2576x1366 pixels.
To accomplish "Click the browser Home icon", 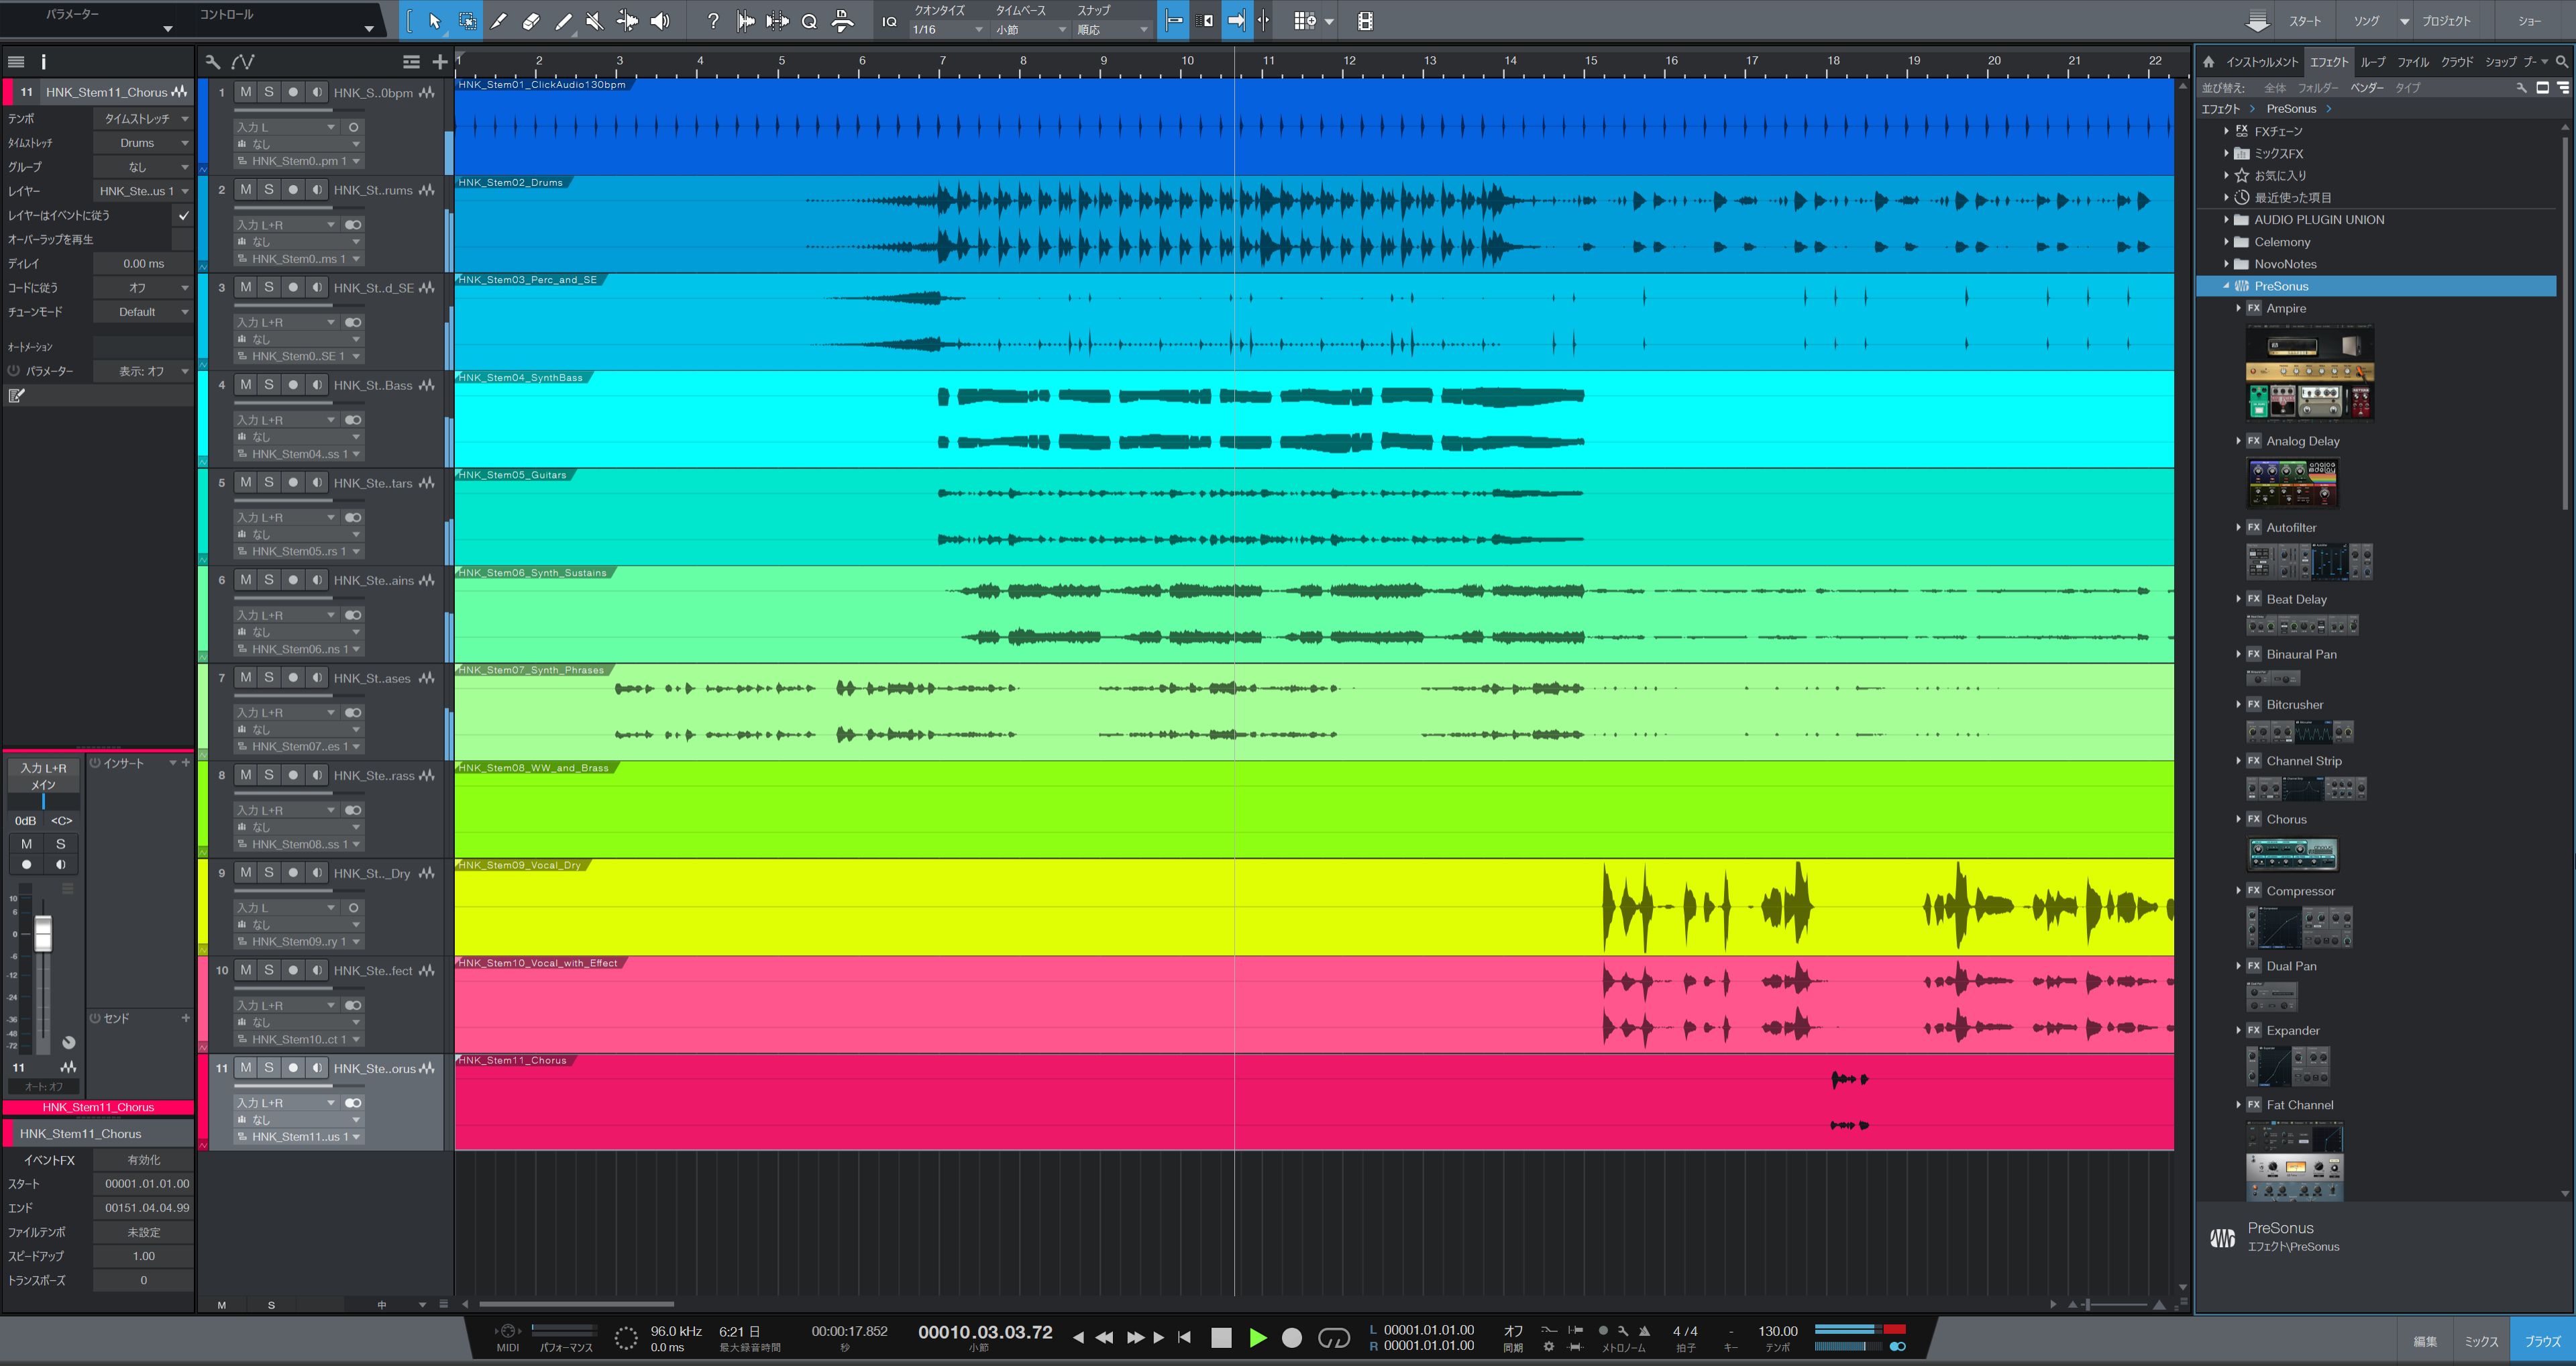I will click(2209, 62).
